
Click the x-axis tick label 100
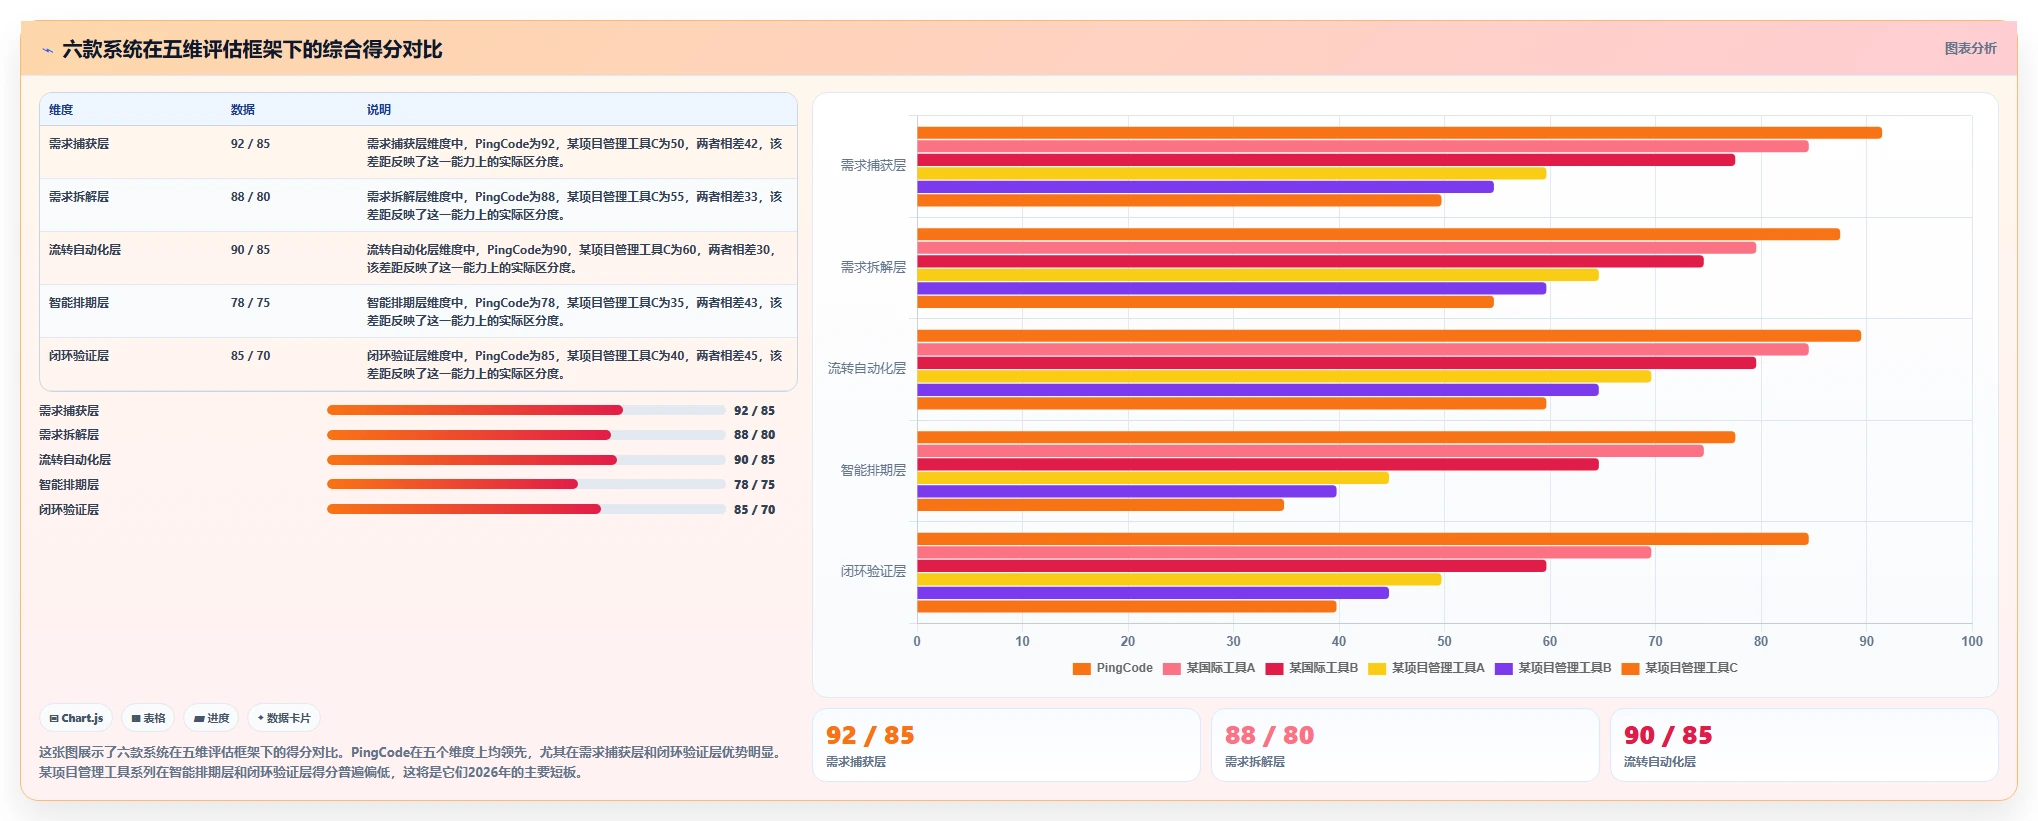click(1971, 642)
